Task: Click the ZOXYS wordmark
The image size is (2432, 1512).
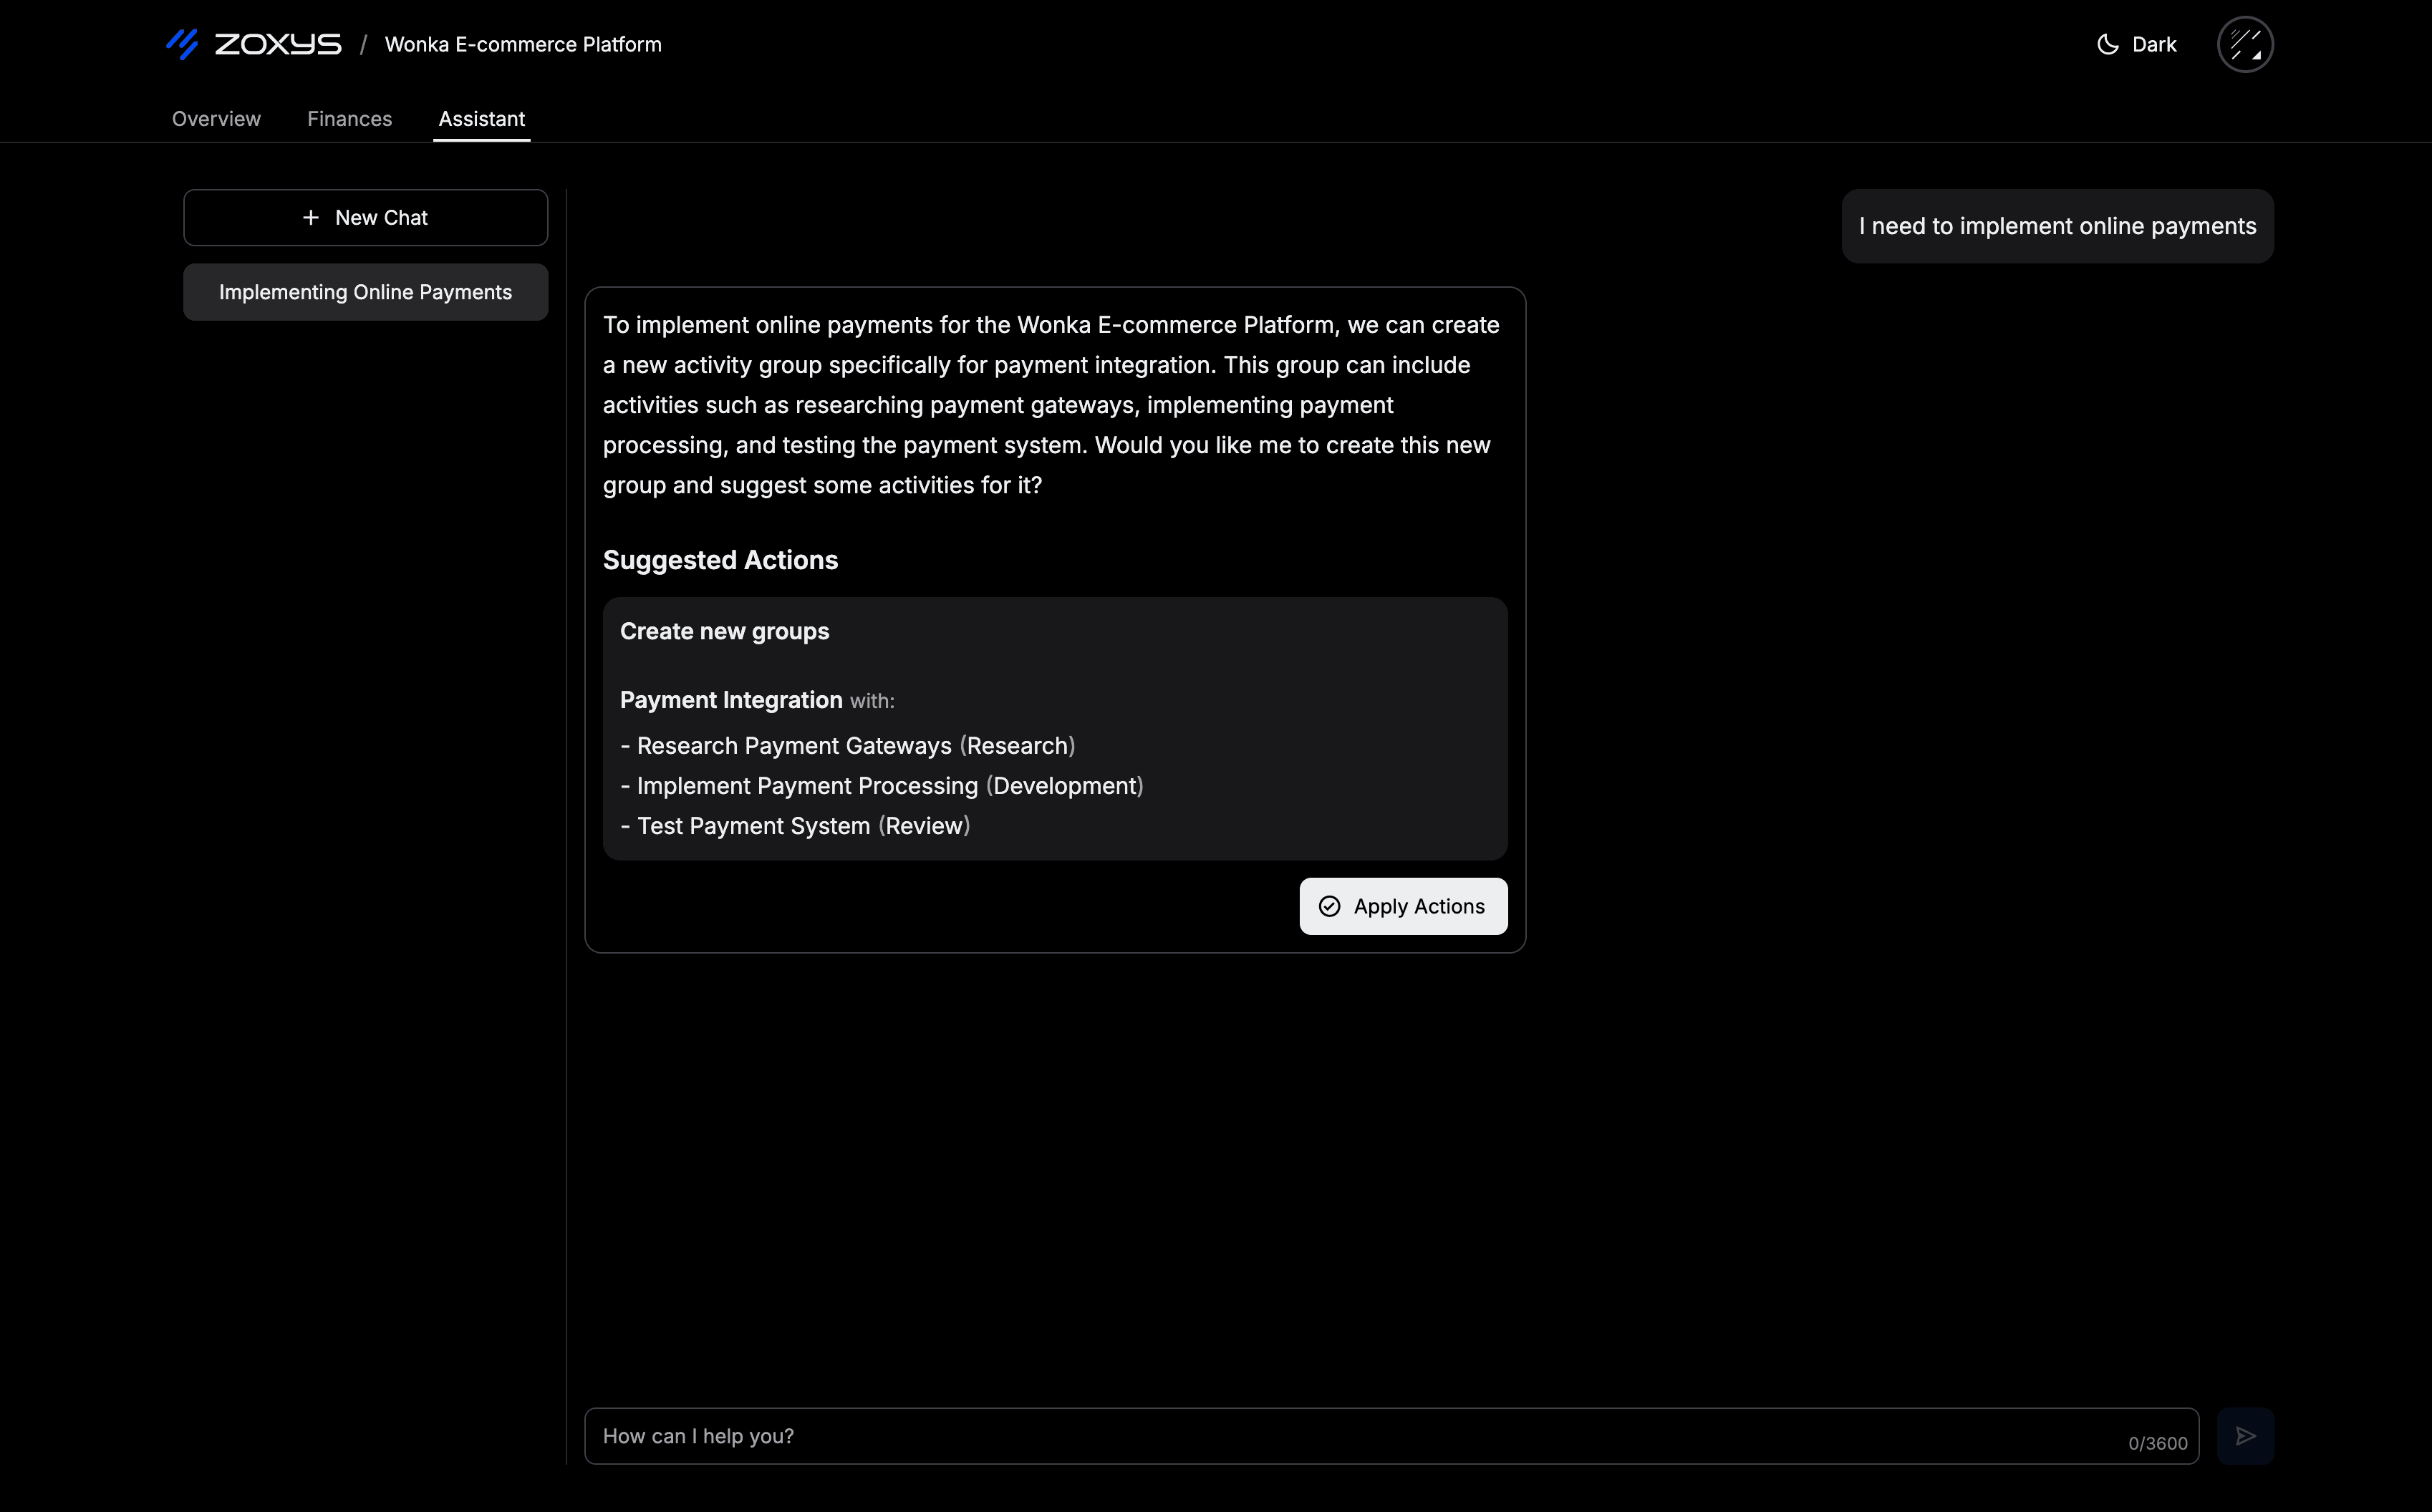Action: [278, 44]
